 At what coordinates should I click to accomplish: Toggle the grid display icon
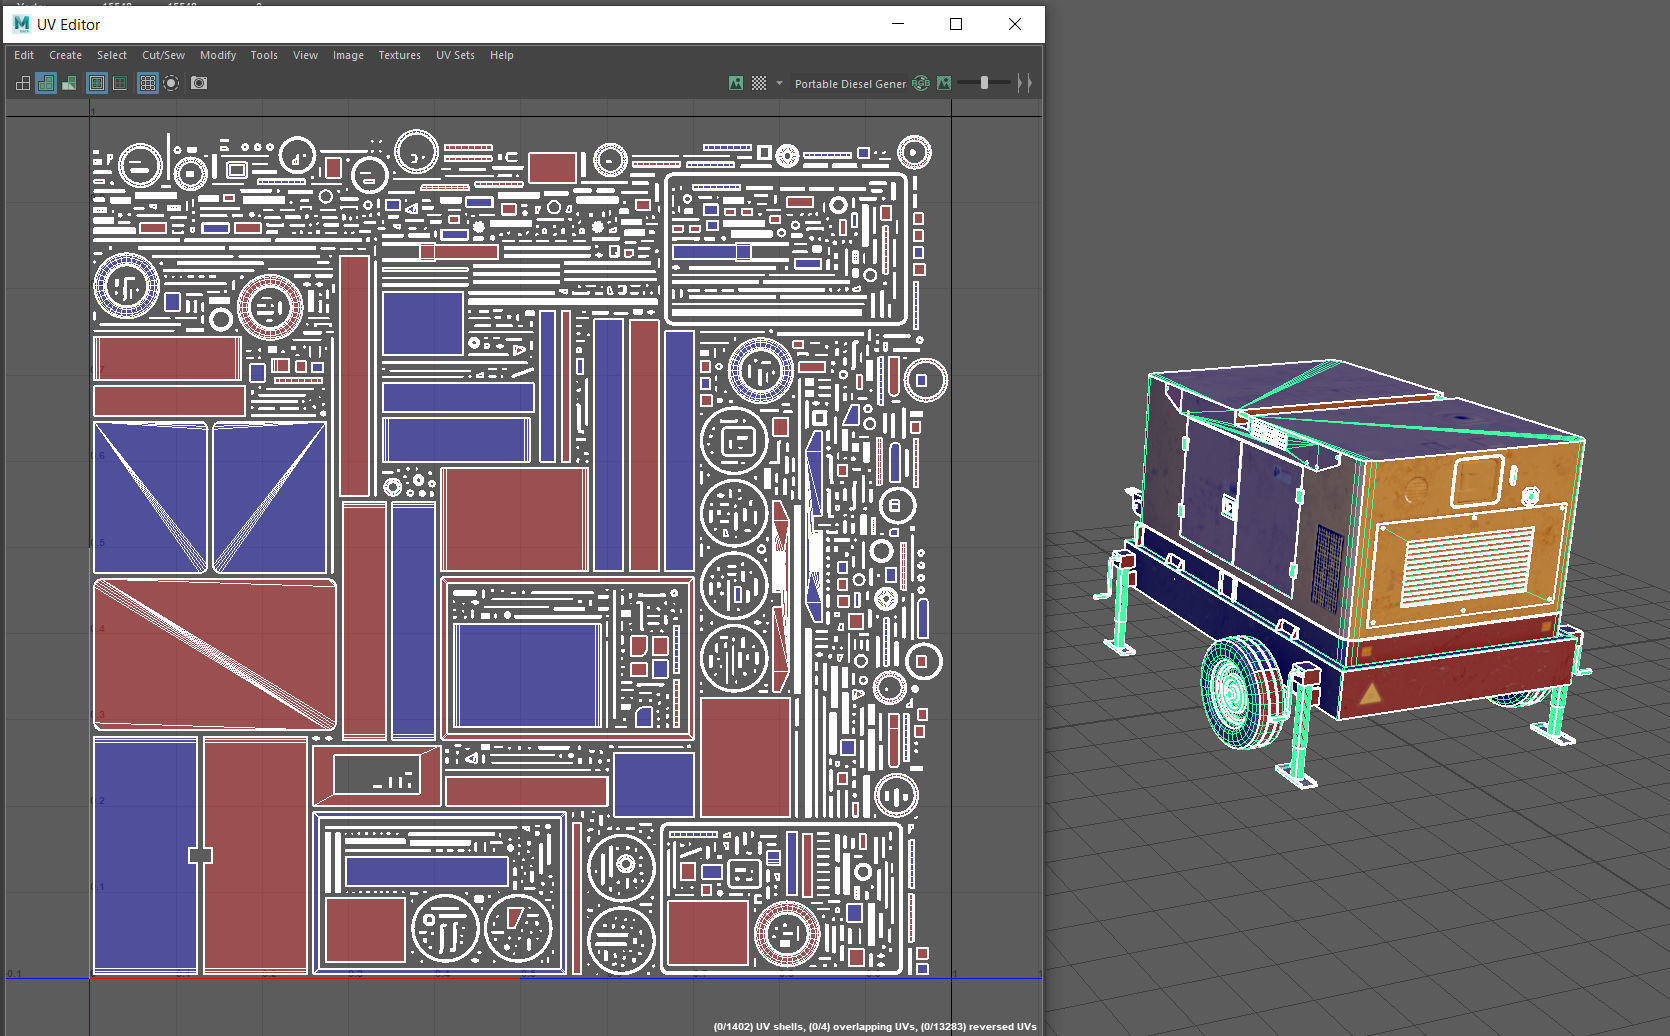[148, 83]
